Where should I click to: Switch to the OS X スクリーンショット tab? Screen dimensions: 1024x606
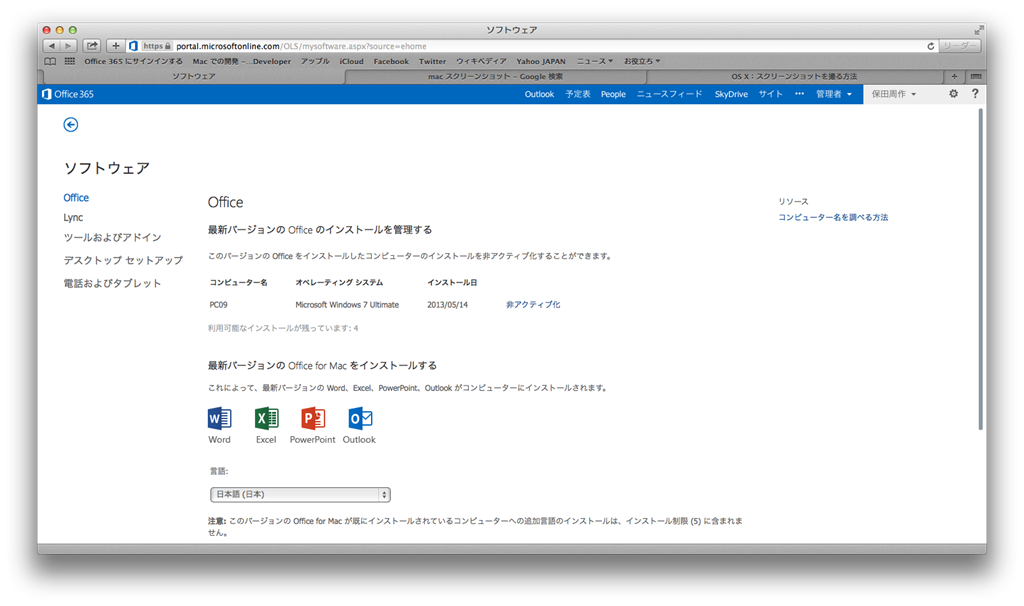coord(794,76)
